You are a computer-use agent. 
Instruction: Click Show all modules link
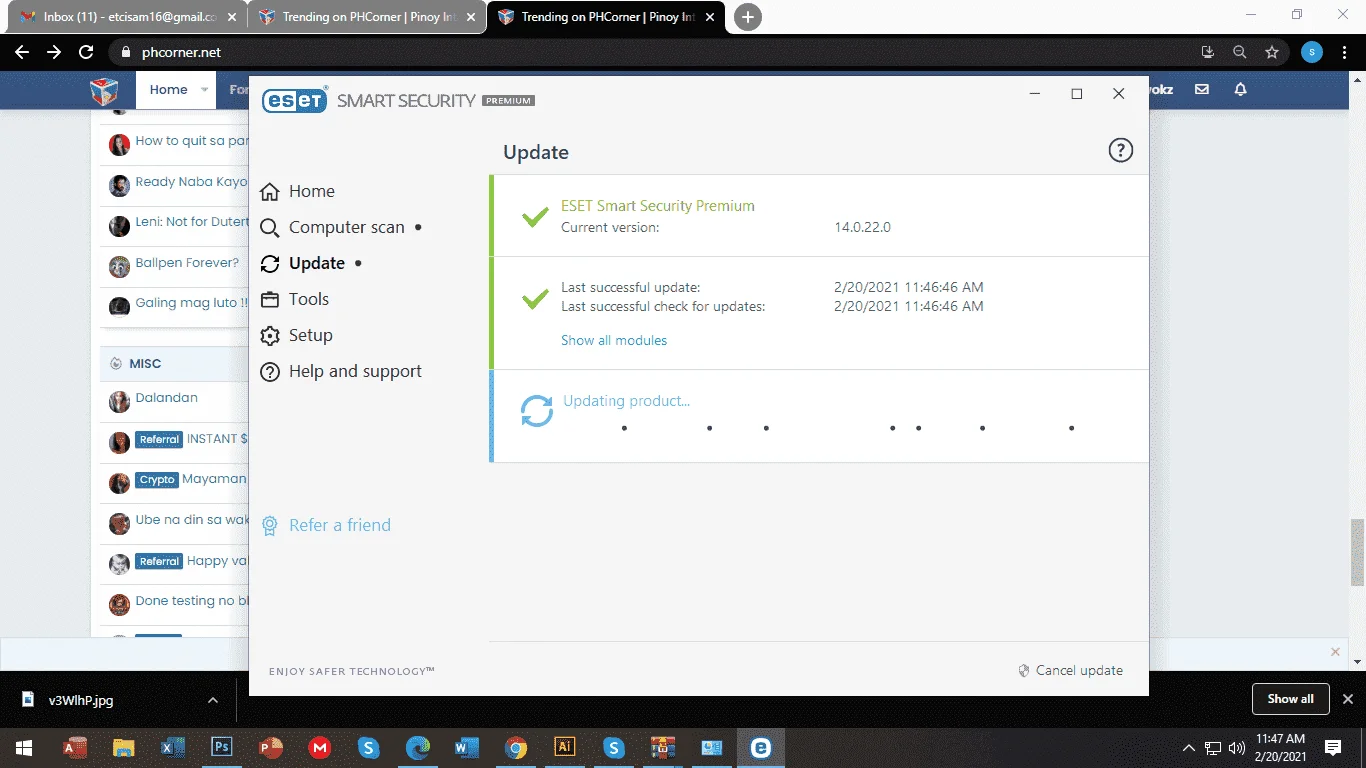point(614,340)
